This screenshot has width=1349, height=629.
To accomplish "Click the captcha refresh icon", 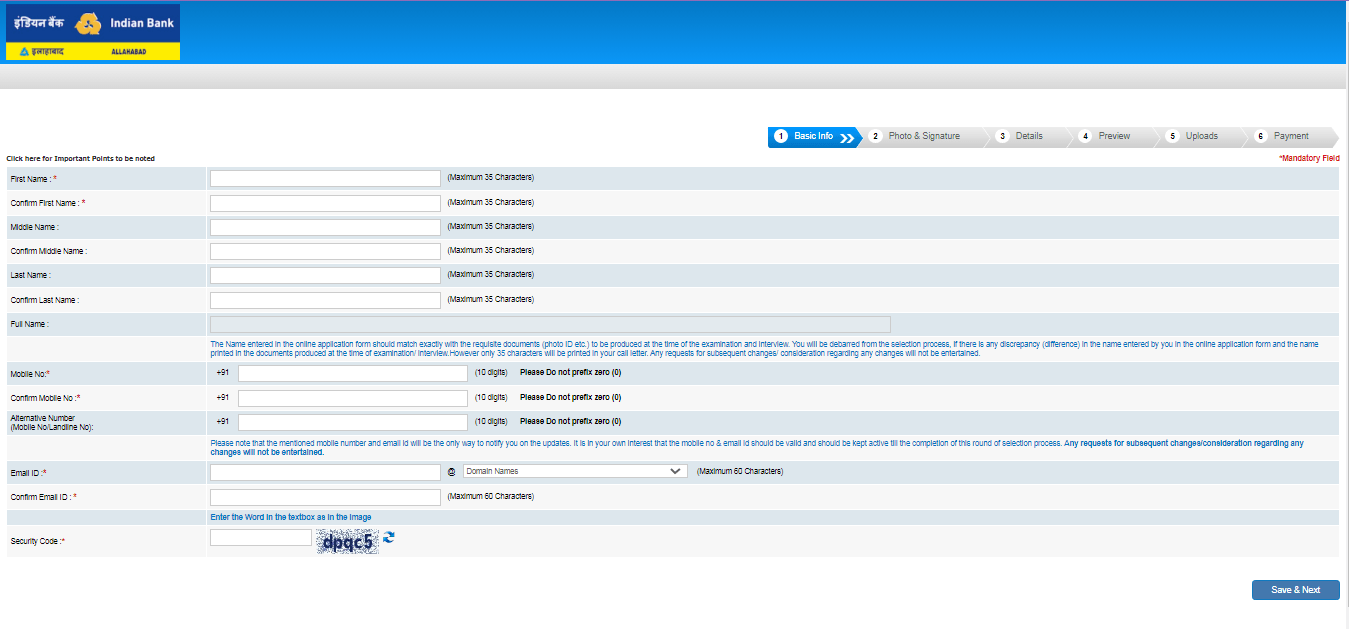I will coord(389,538).
